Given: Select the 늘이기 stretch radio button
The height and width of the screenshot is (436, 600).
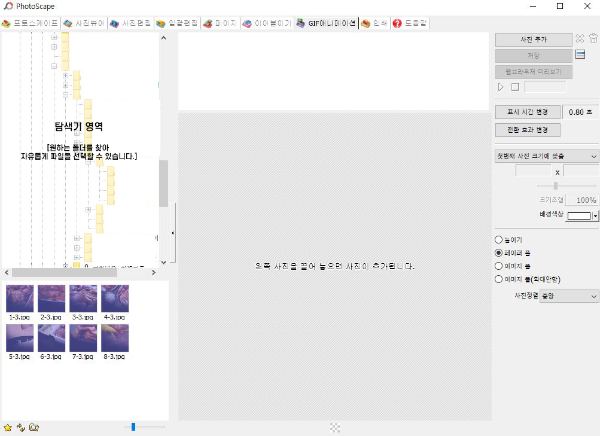Looking at the screenshot, I should 498,240.
